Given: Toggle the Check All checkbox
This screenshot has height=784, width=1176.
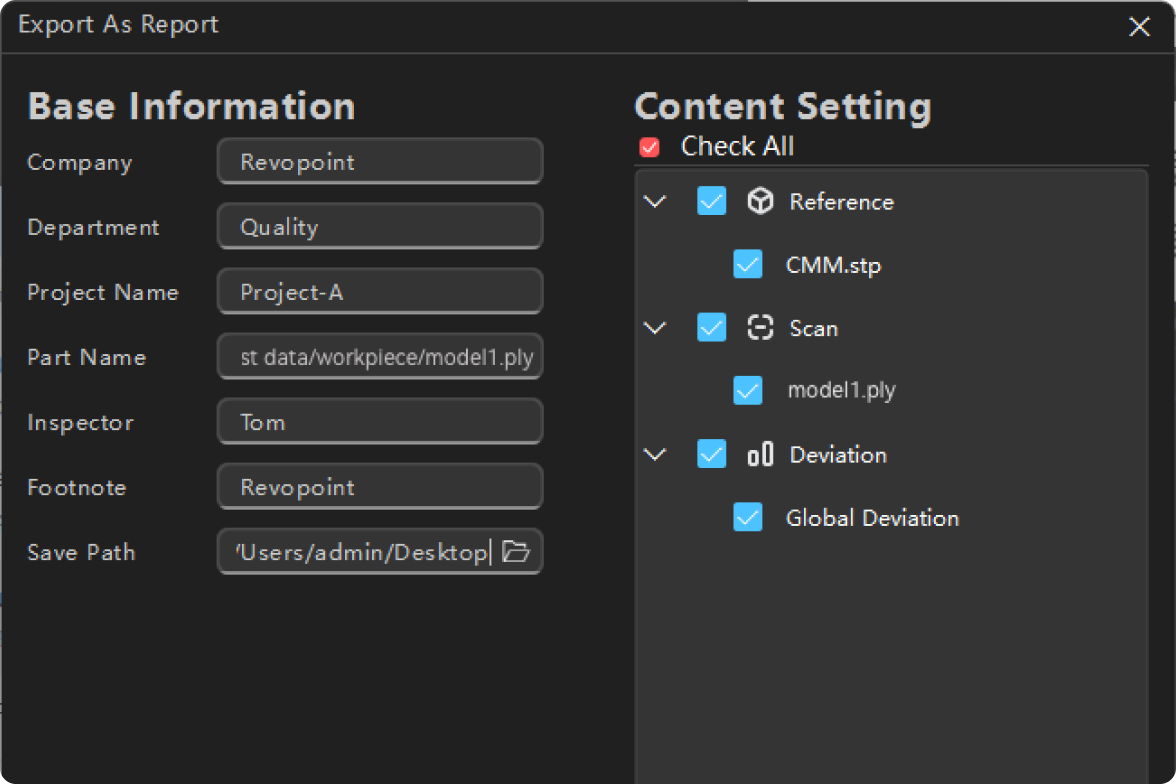Looking at the screenshot, I should 650,148.
